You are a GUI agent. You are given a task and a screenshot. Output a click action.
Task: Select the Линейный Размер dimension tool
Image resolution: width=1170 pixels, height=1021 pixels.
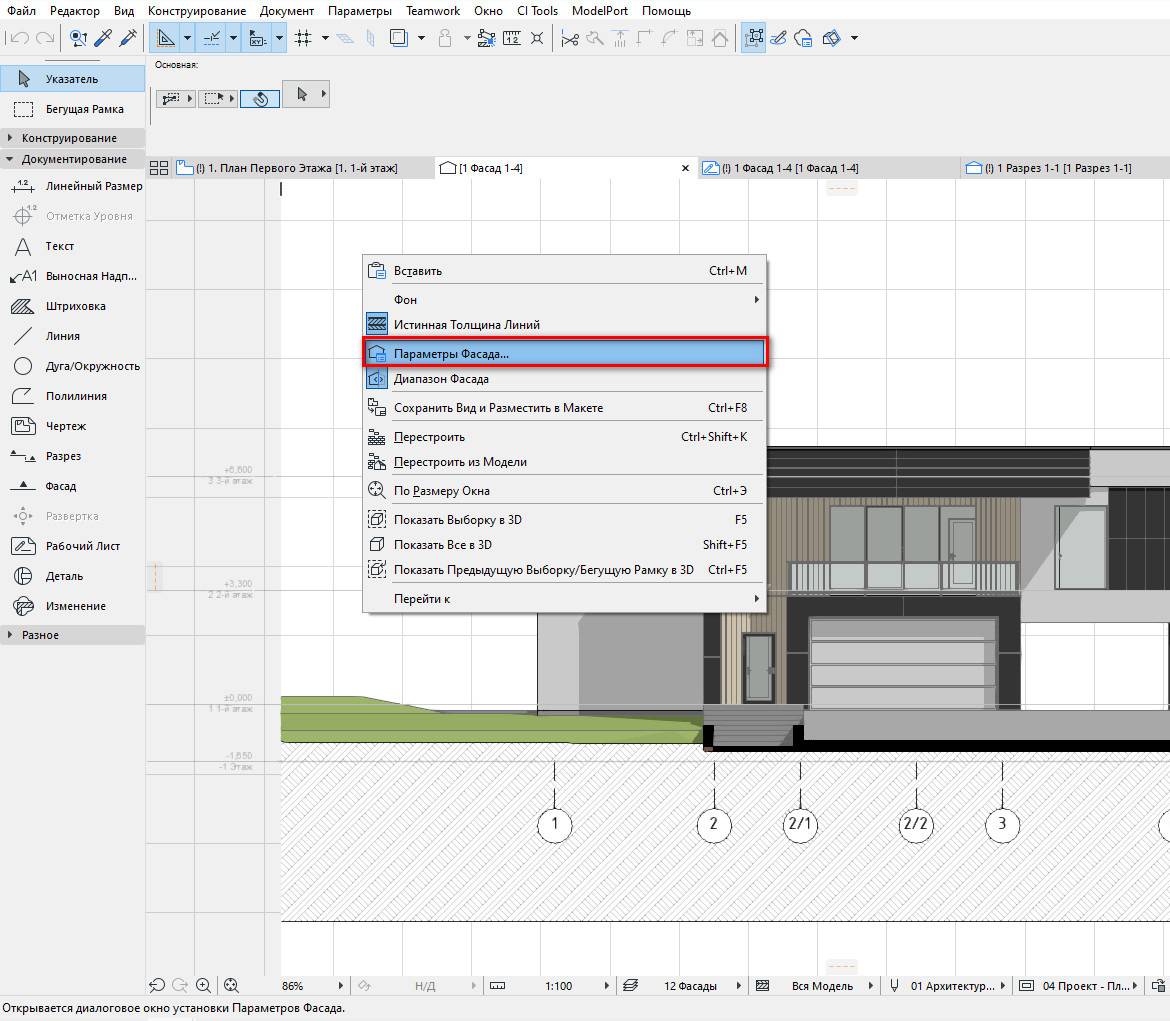pyautogui.click(x=93, y=186)
